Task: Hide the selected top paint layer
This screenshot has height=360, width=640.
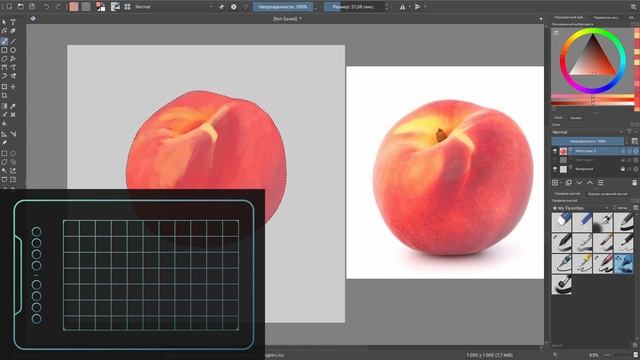Action: pos(555,151)
